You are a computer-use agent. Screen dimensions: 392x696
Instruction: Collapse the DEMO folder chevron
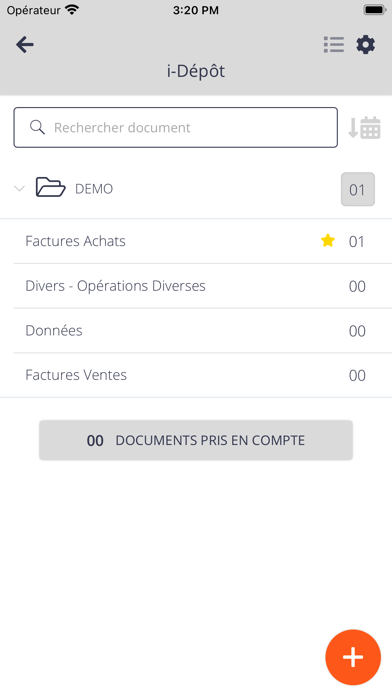[19, 189]
